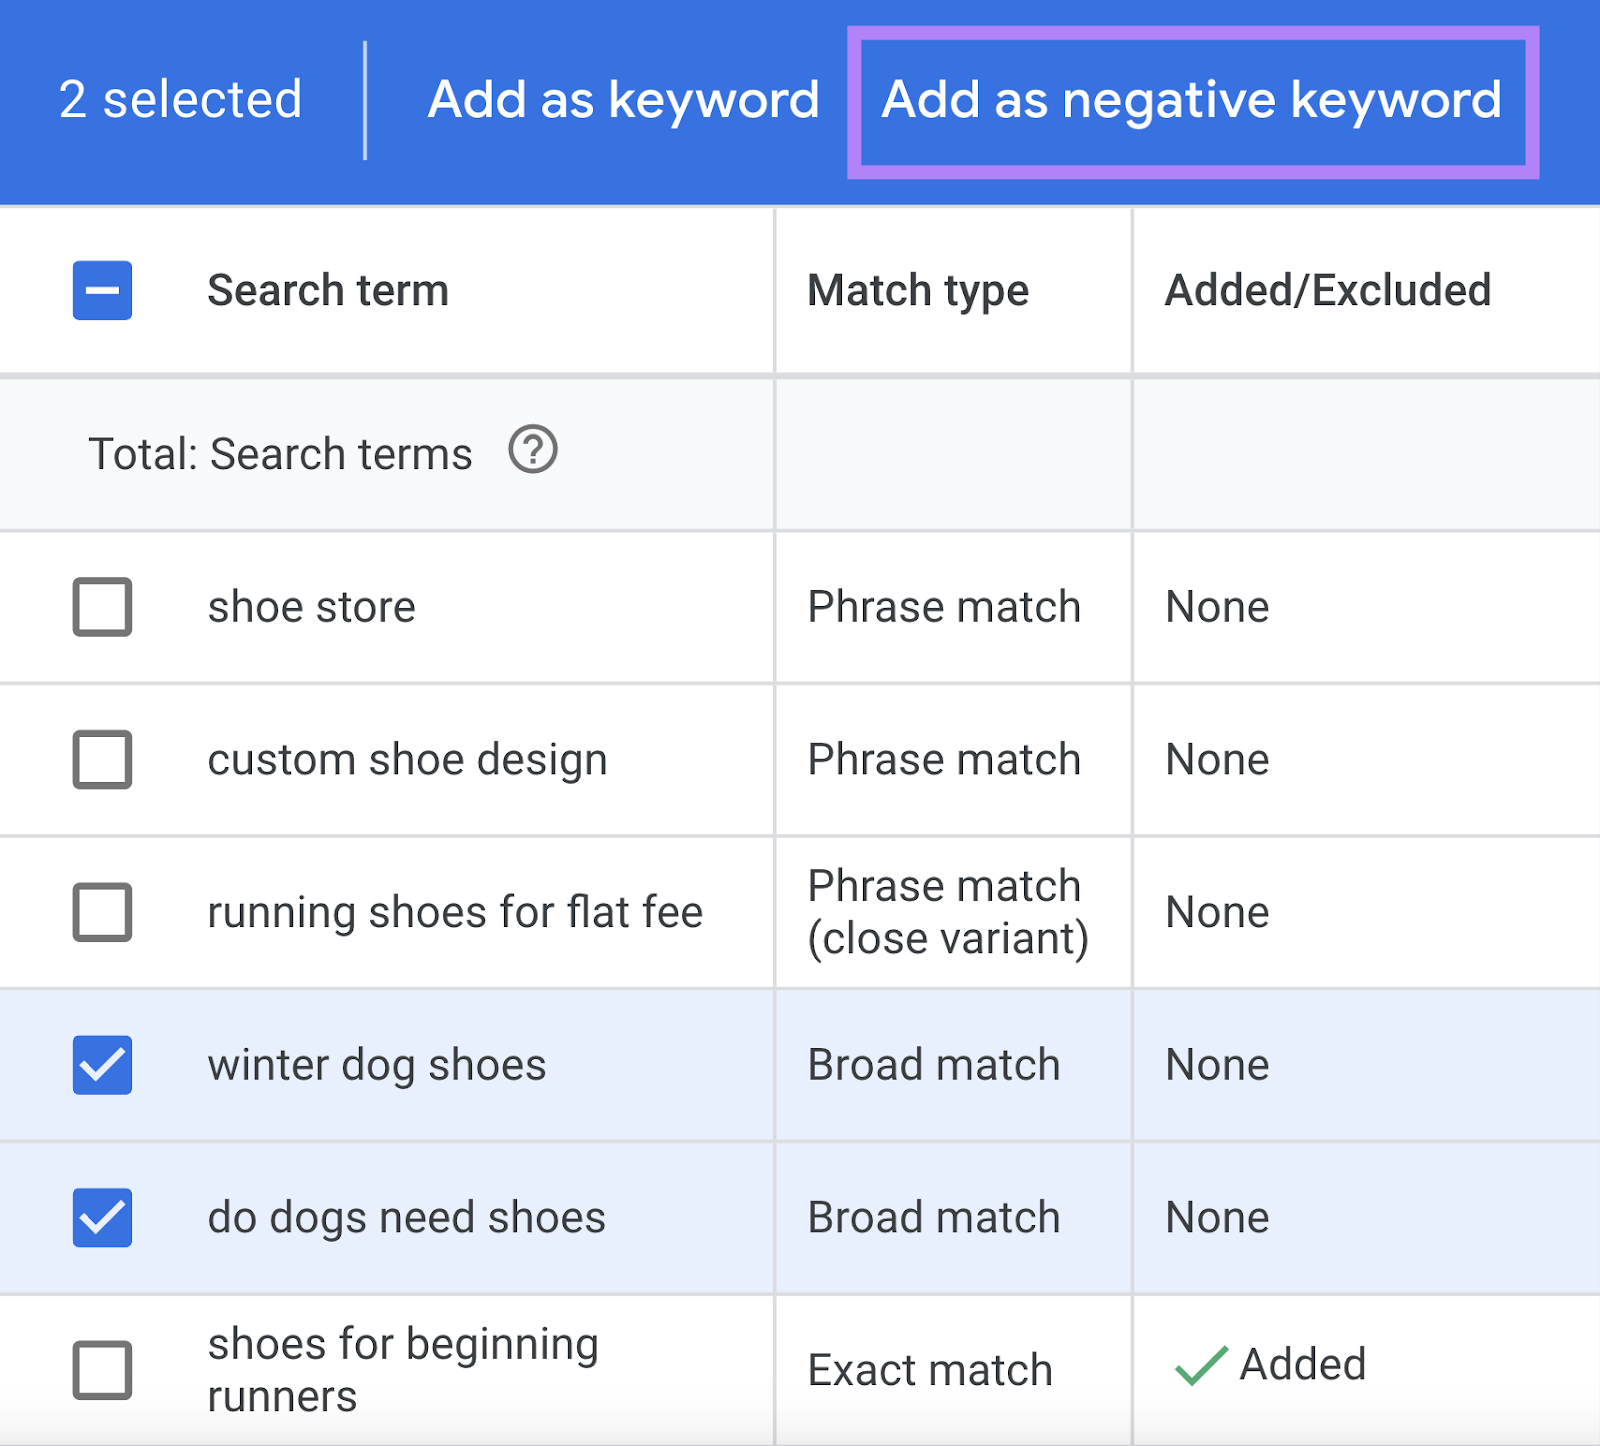
Task: Uncheck winter dog shoes
Action: (102, 1066)
